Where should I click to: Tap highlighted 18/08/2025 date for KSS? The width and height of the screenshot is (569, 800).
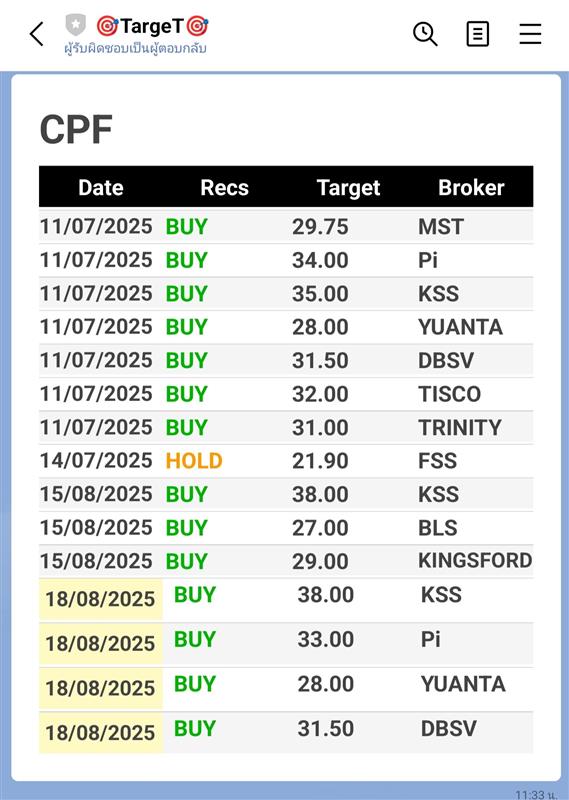pos(100,599)
